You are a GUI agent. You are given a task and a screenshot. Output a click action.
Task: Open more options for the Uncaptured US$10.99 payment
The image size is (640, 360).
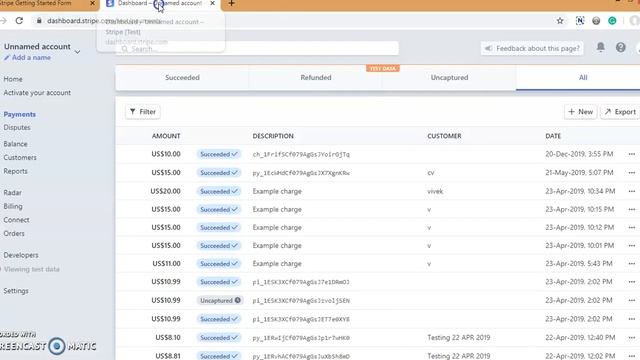point(631,300)
